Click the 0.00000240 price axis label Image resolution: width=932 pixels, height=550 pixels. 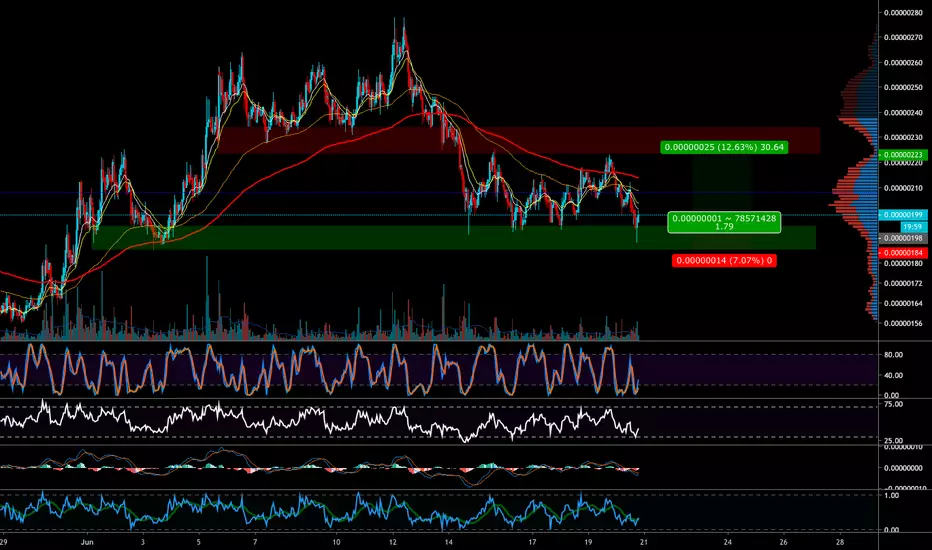[903, 113]
